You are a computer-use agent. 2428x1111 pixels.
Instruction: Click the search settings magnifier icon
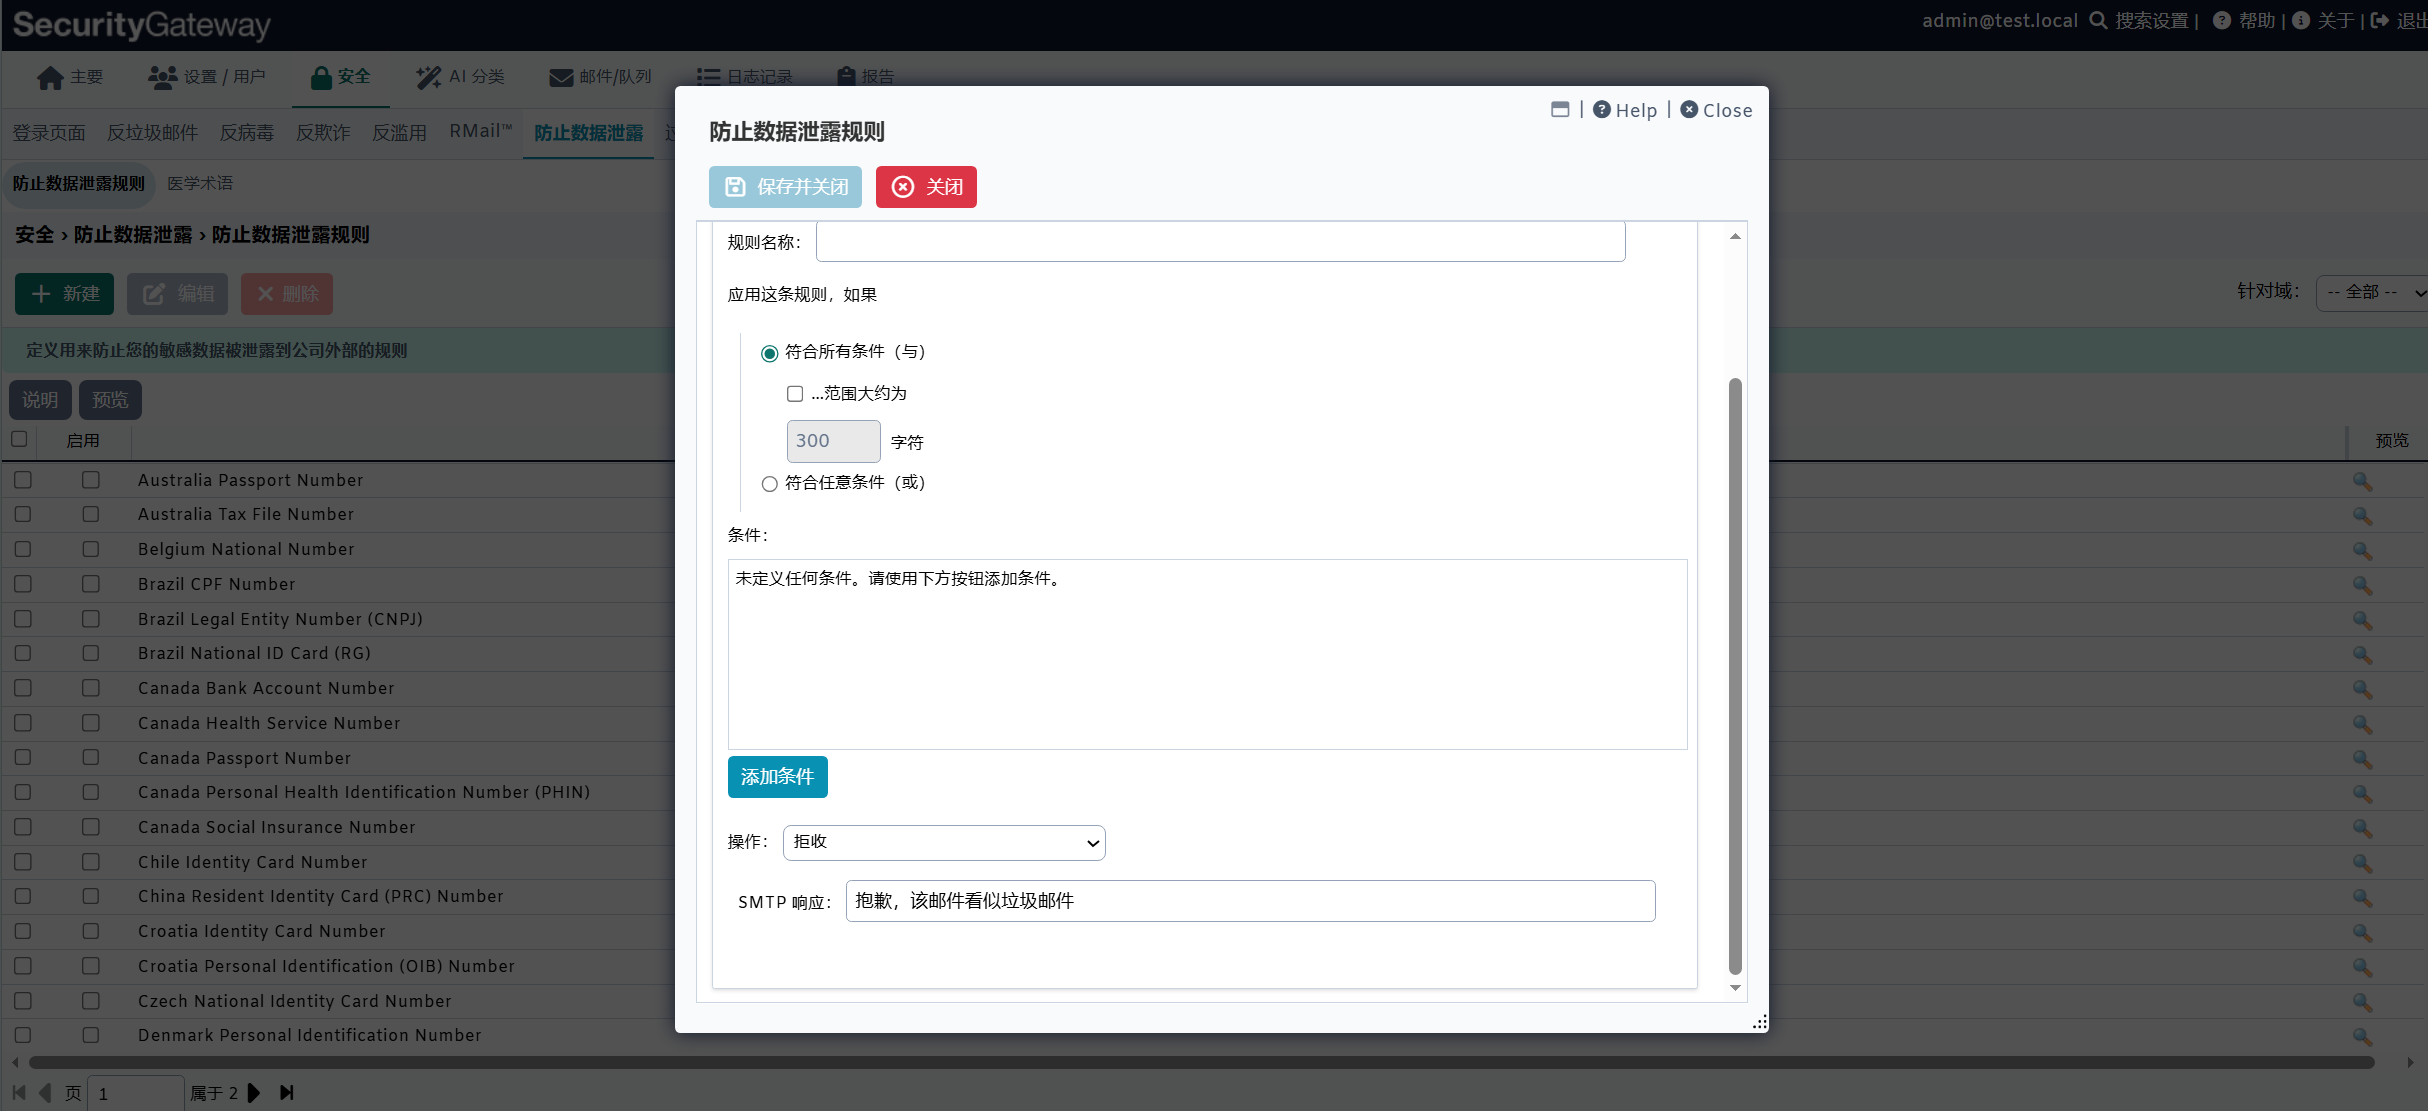click(2098, 20)
